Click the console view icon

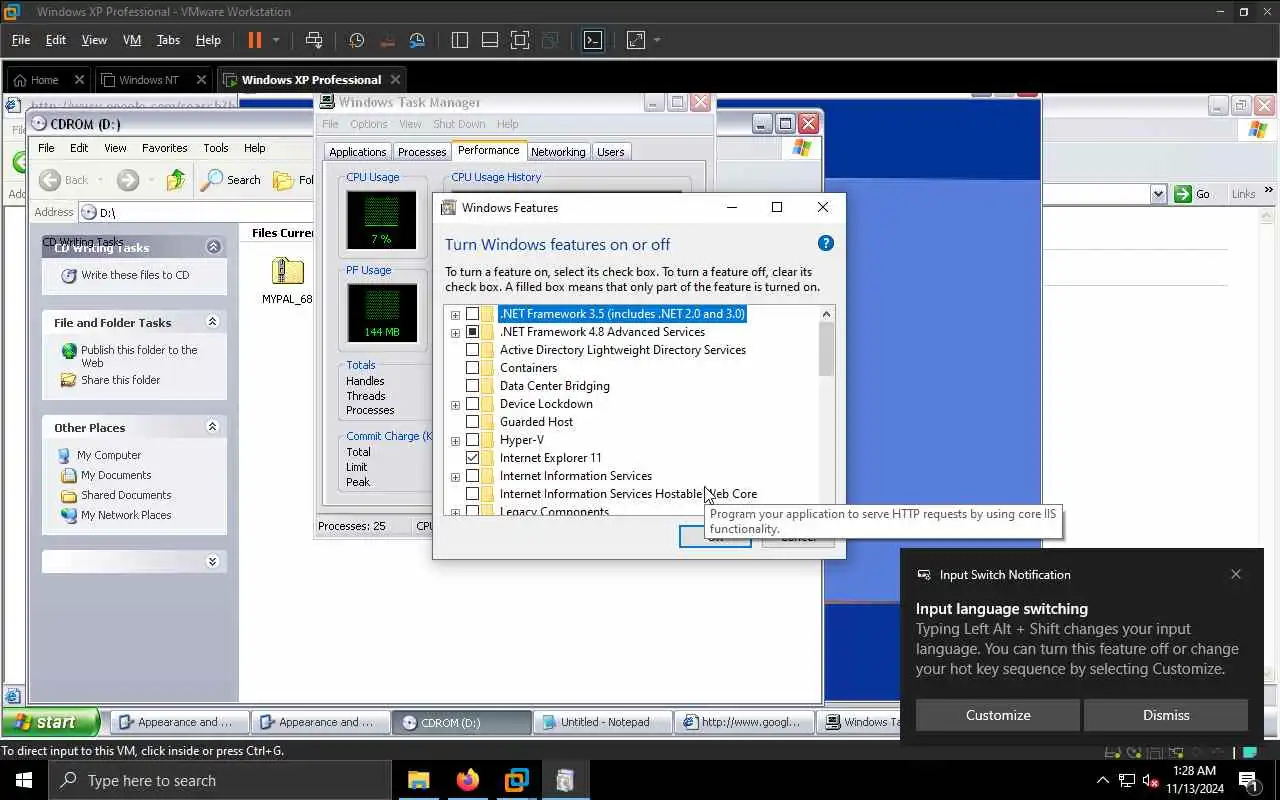pos(593,40)
